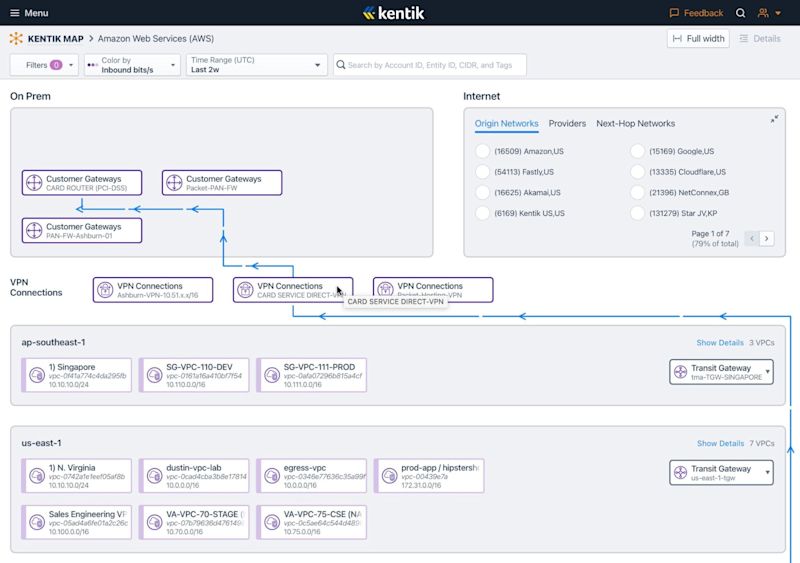Click the CARD ROUTER Customer Gateway icon

[34, 183]
